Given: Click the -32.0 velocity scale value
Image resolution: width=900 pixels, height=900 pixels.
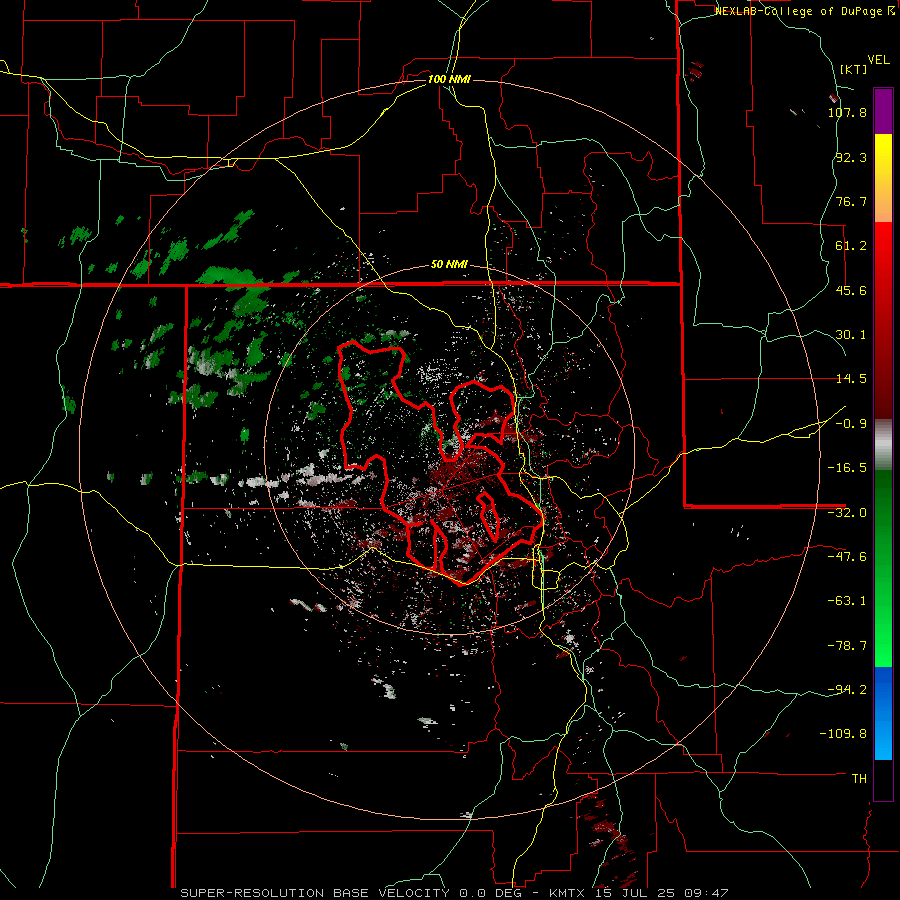Looking at the screenshot, I should pos(847,513).
